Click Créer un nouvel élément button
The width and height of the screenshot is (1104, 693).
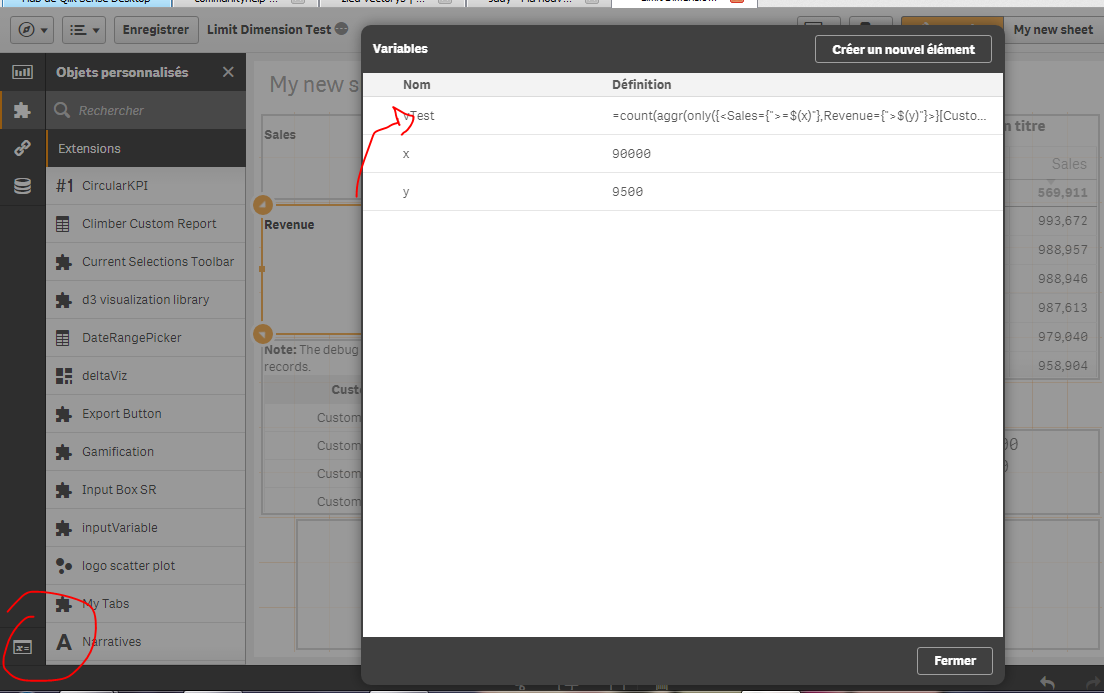903,49
